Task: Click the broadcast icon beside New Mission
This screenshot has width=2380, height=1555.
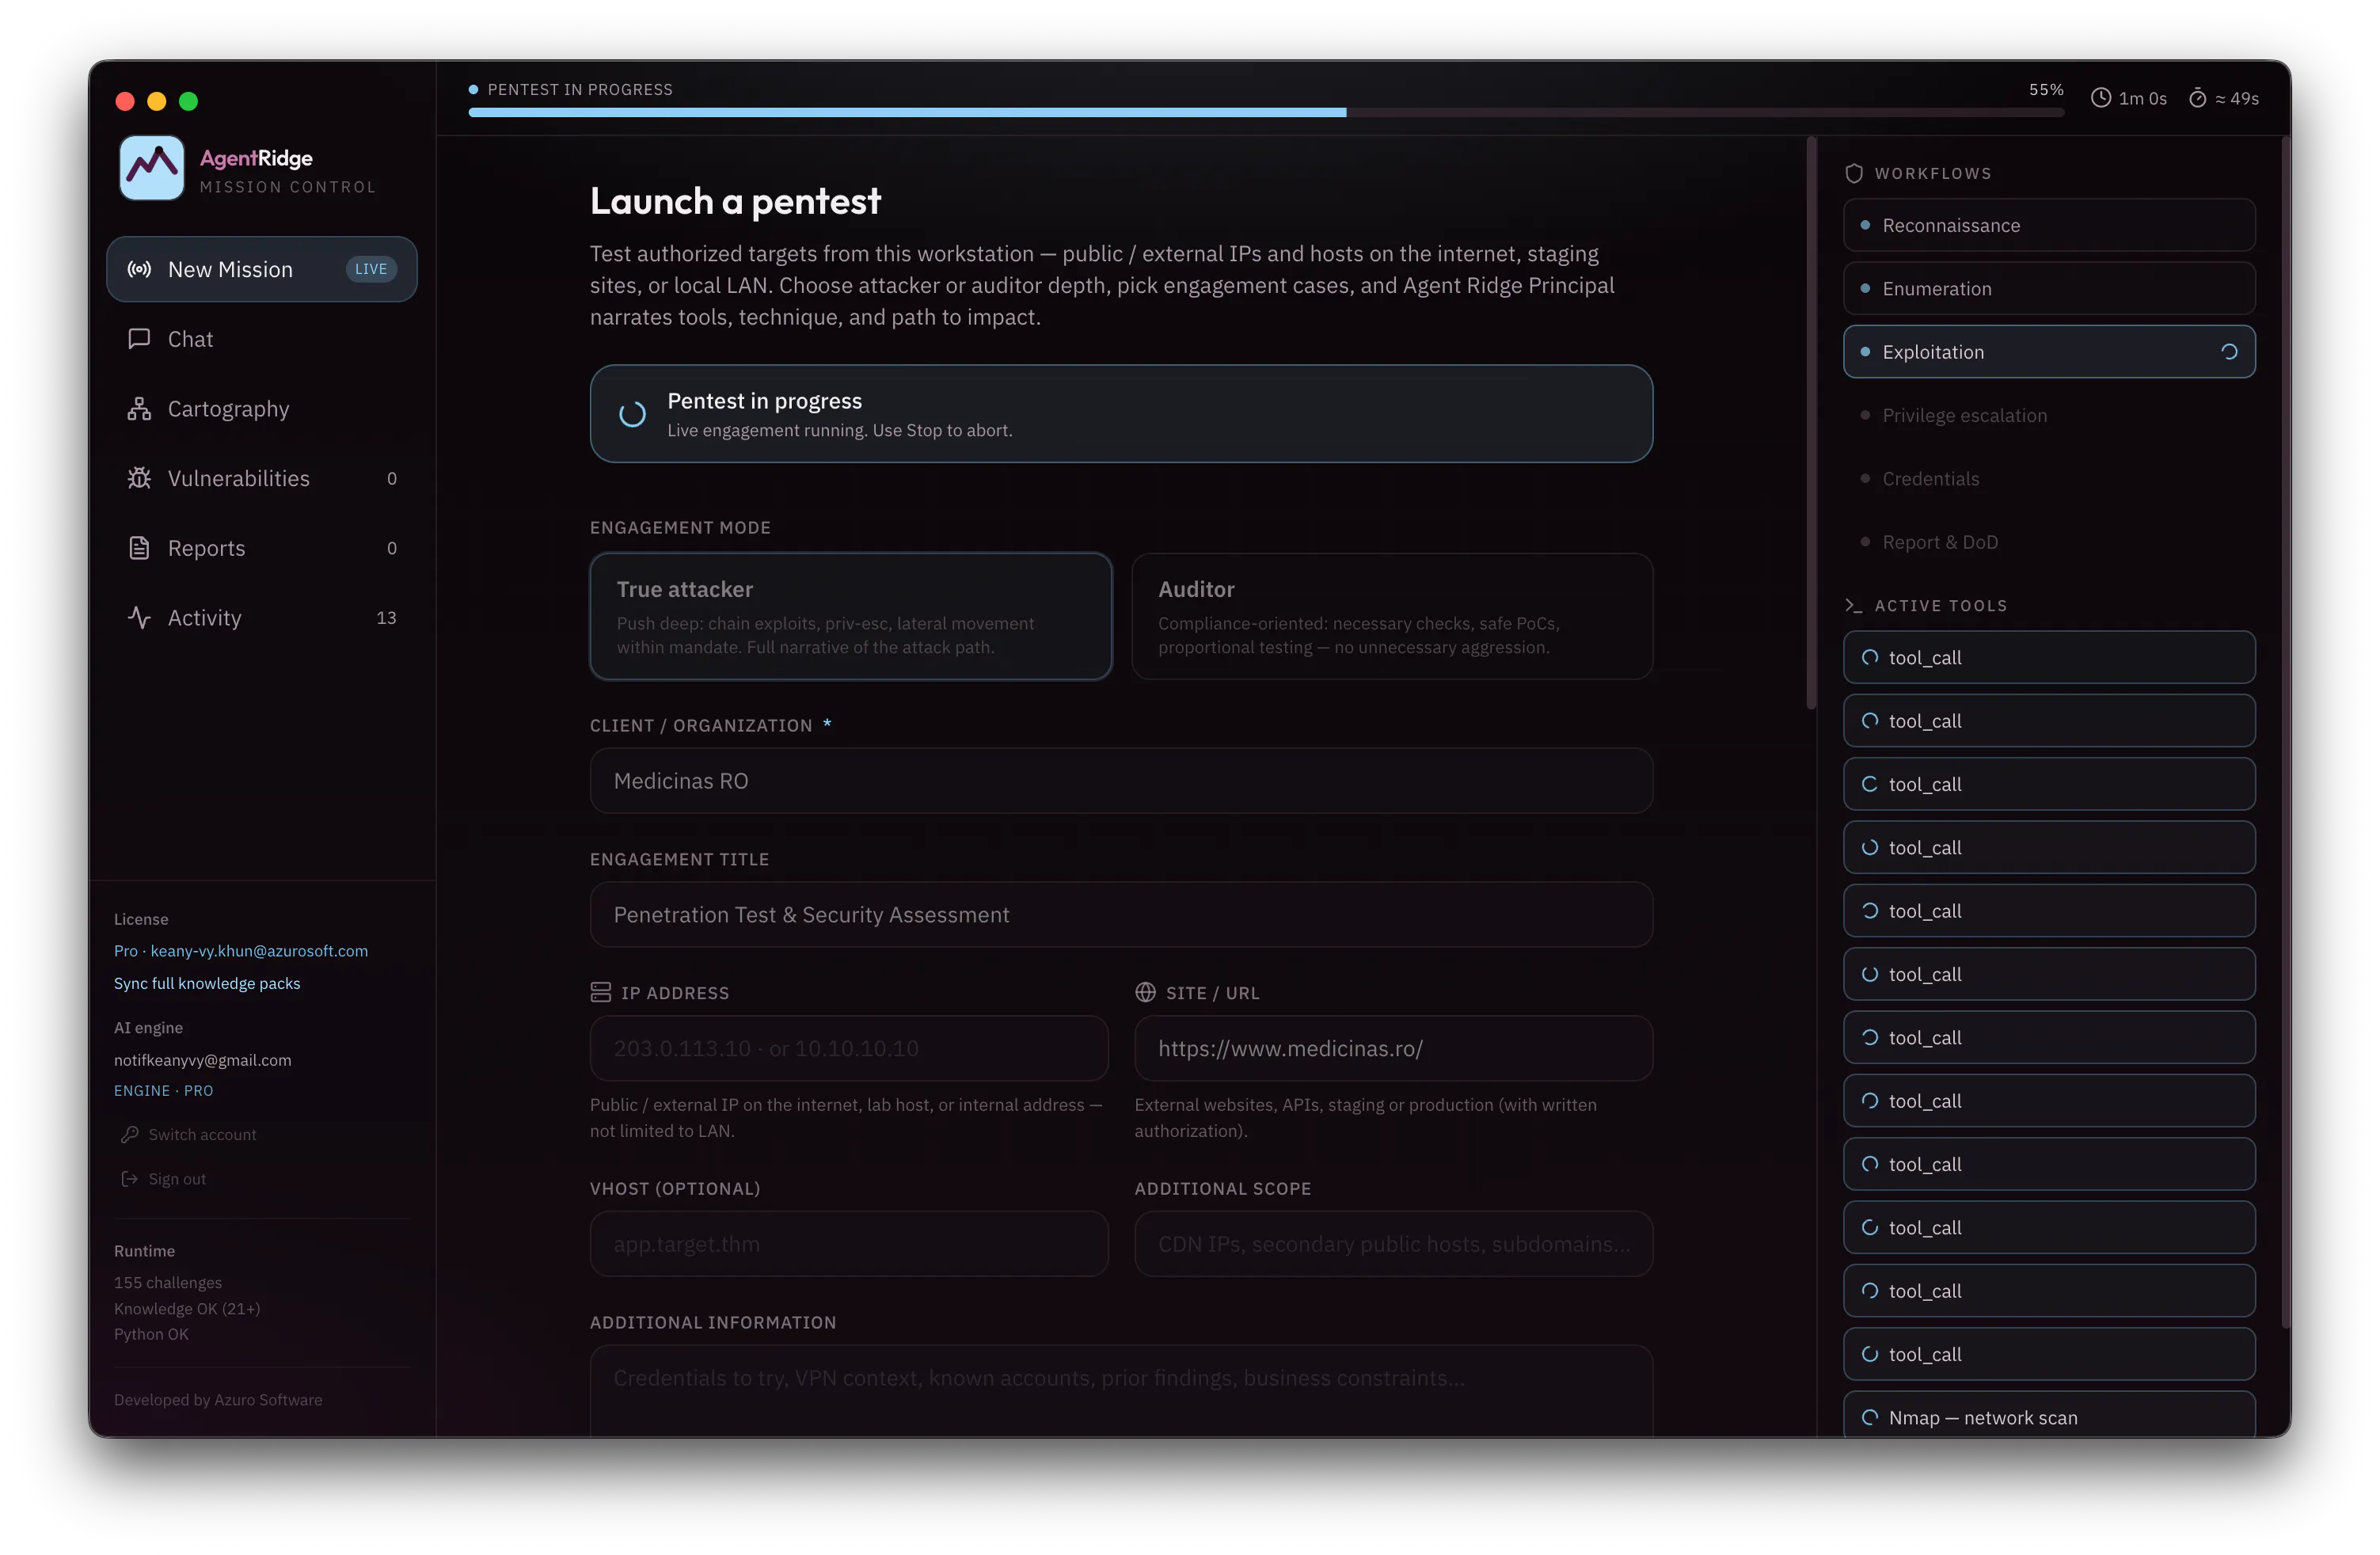Action: pos(139,269)
